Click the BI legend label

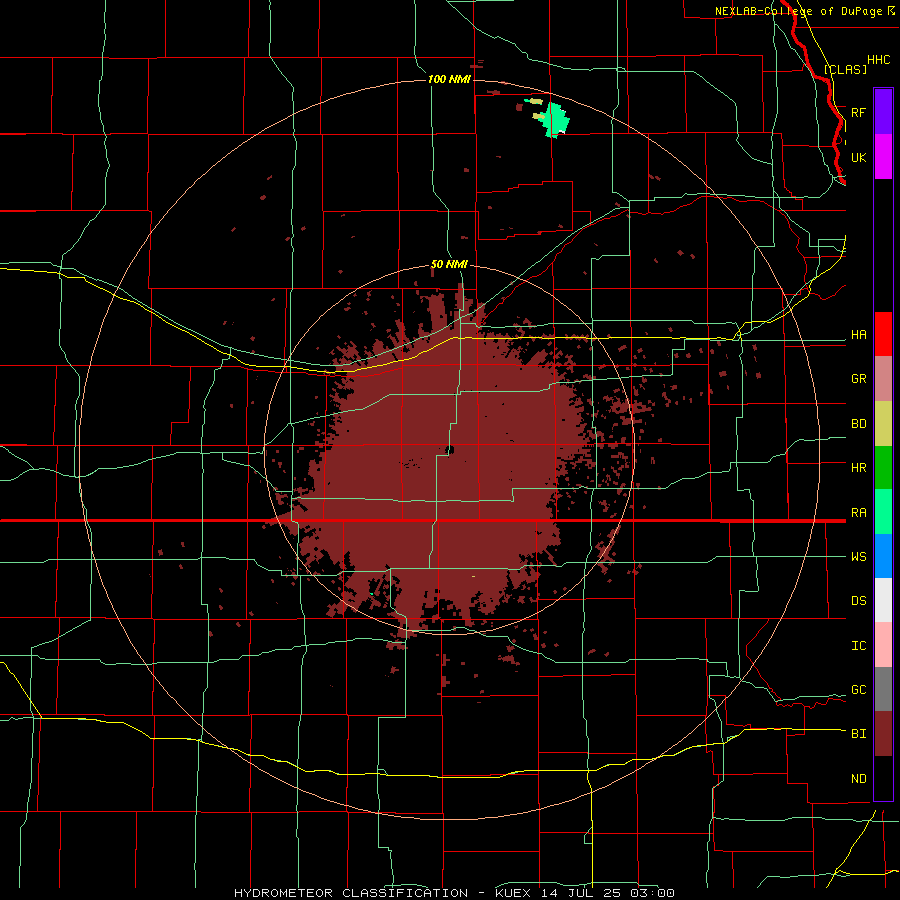click(858, 734)
